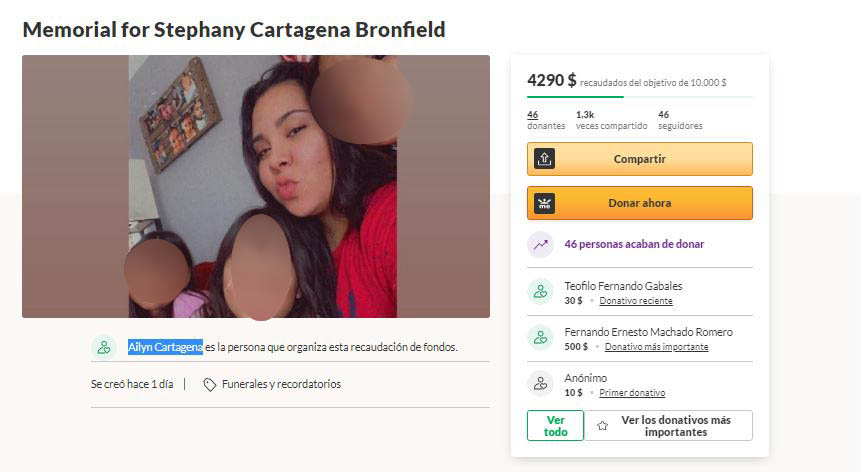Open the memorial photo of Stephany
This screenshot has height=472, width=861.
pyautogui.click(x=256, y=186)
